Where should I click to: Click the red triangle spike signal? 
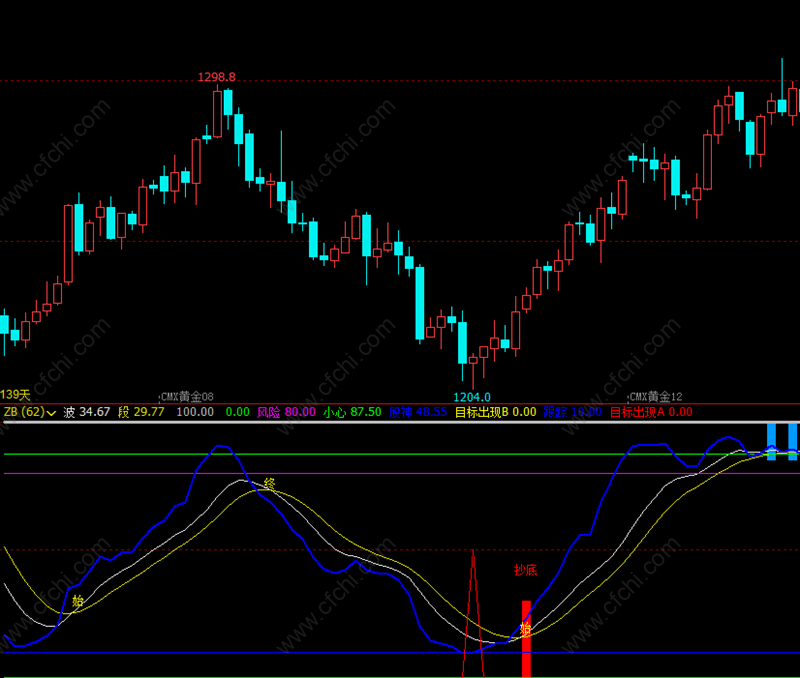tap(473, 614)
